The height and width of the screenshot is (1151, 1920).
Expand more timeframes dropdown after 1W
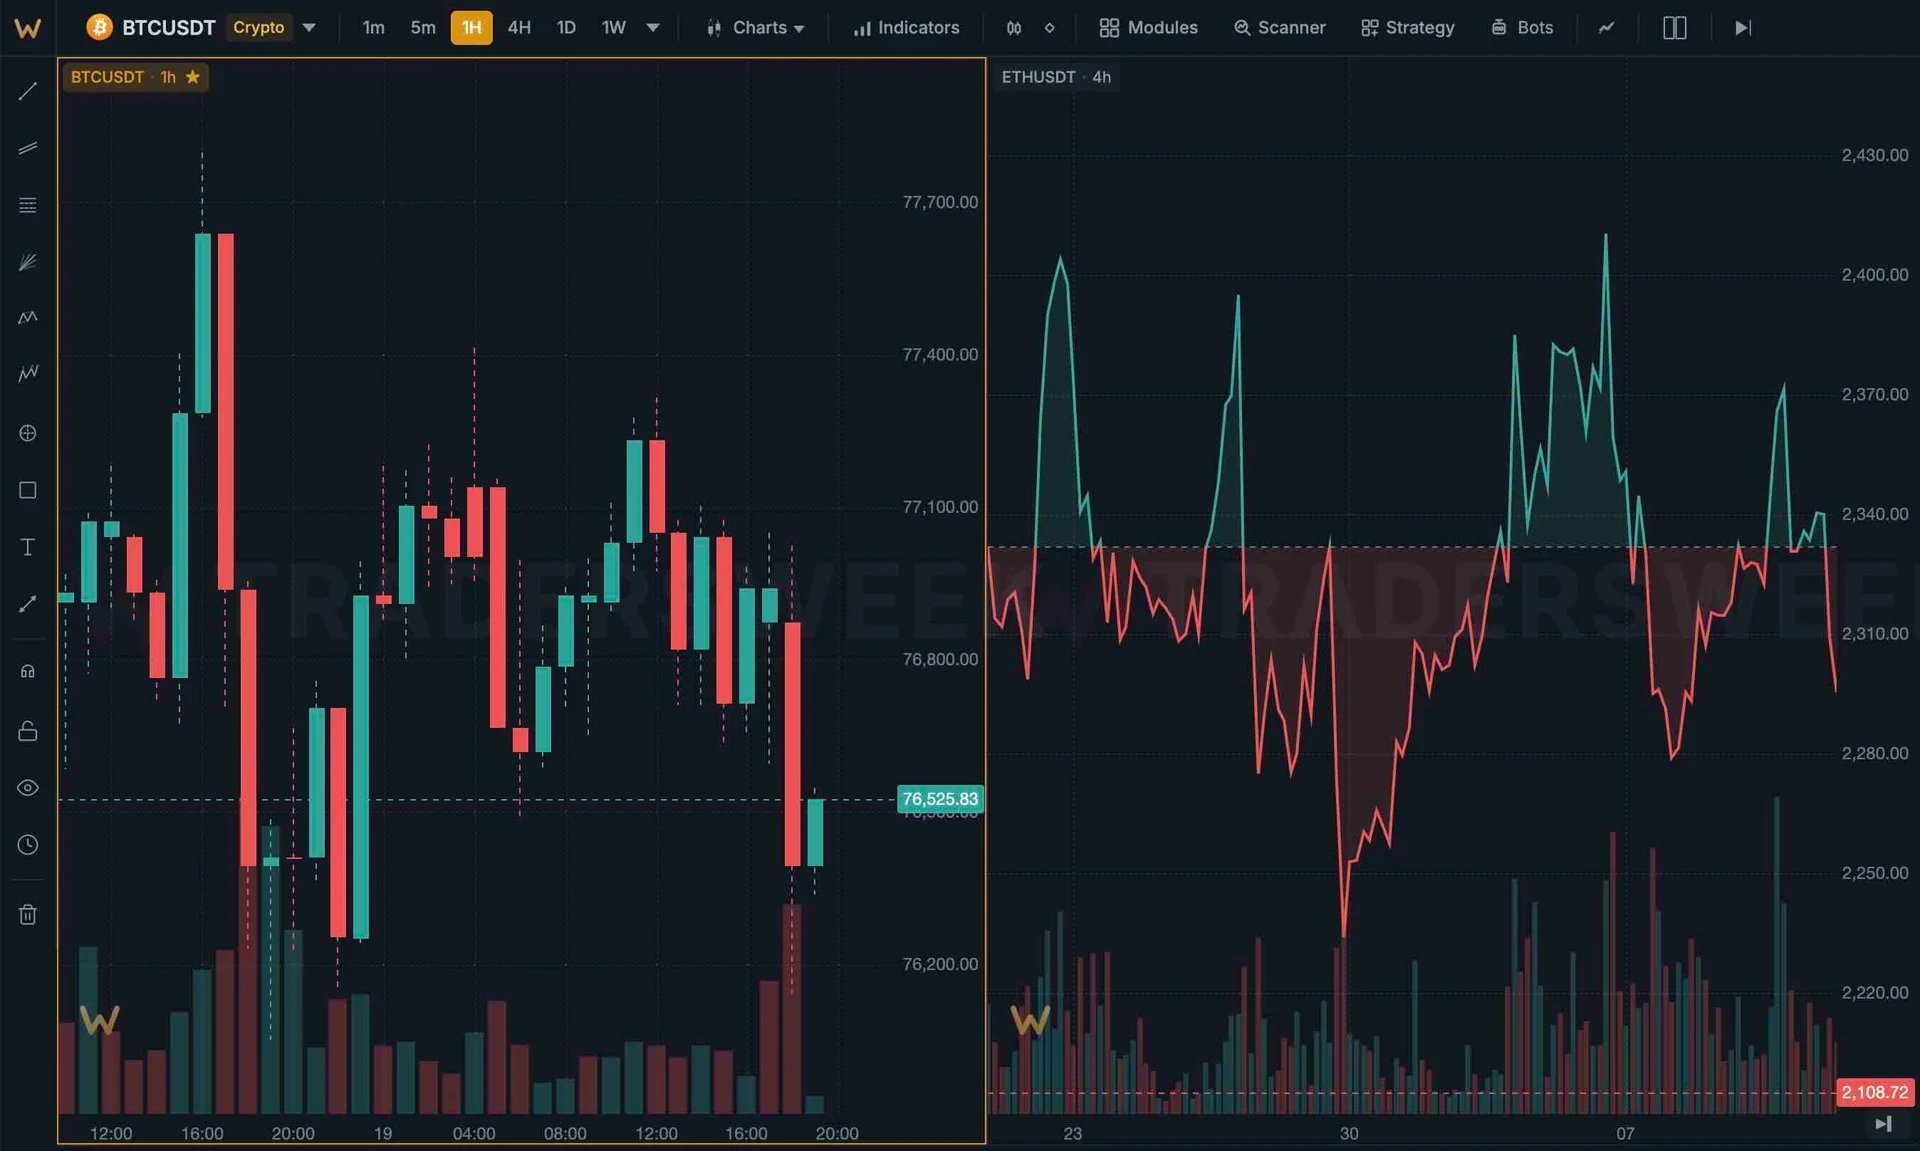(653, 28)
